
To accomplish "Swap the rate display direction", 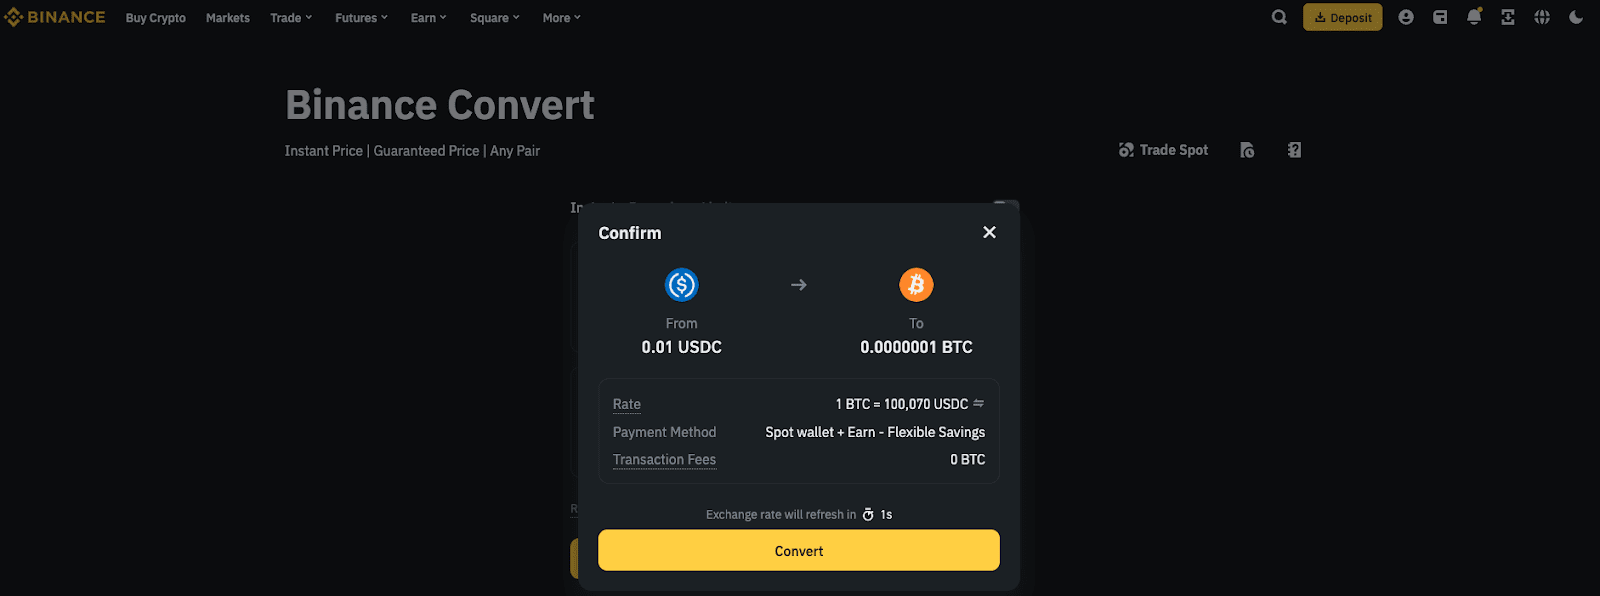I will pyautogui.click(x=979, y=404).
